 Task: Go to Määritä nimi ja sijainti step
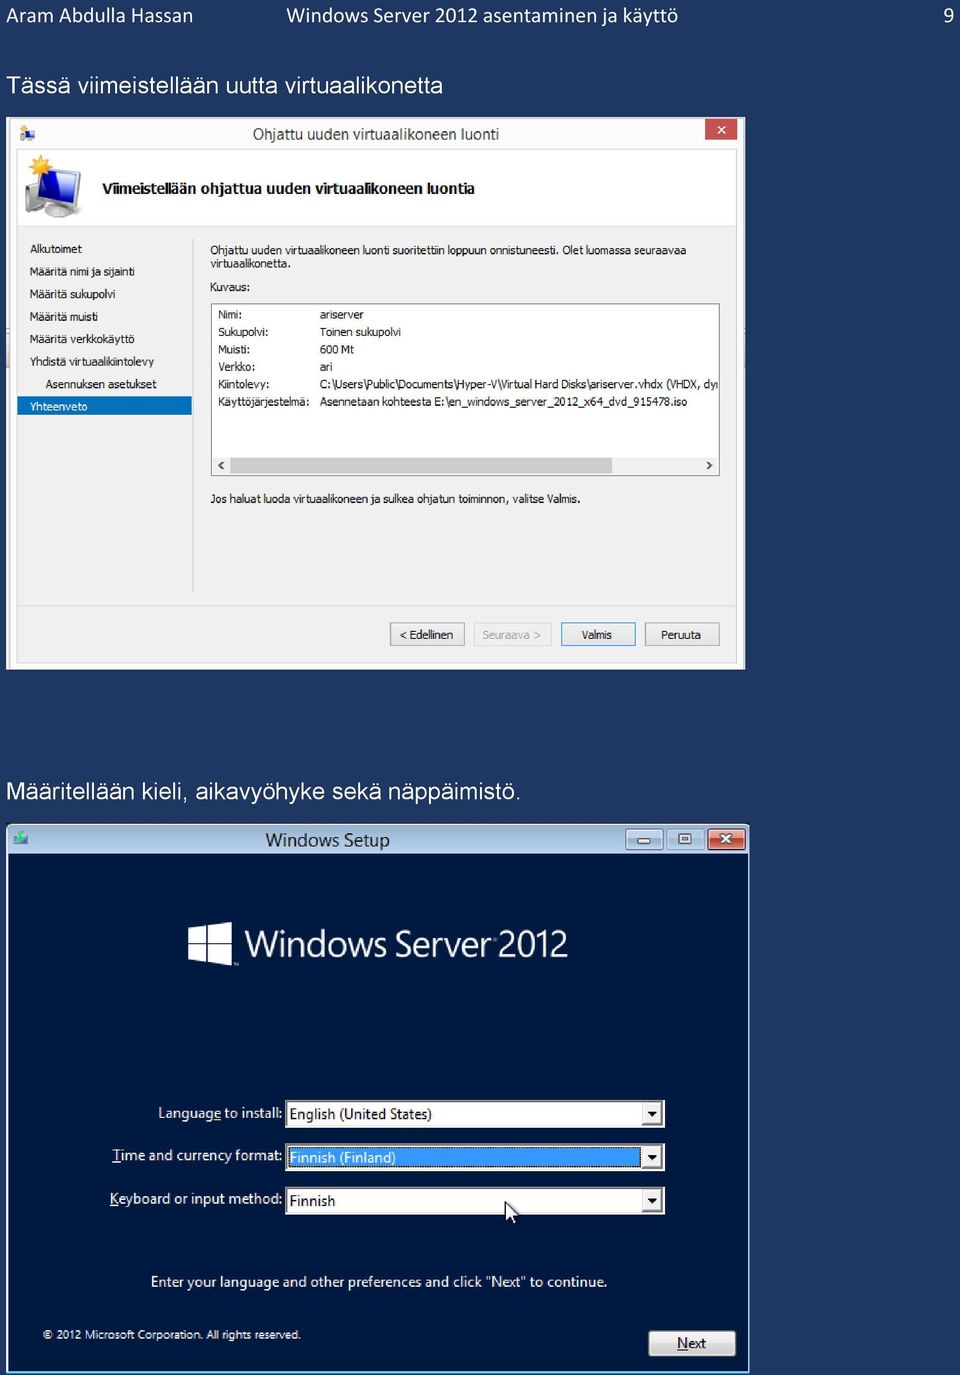[82, 272]
